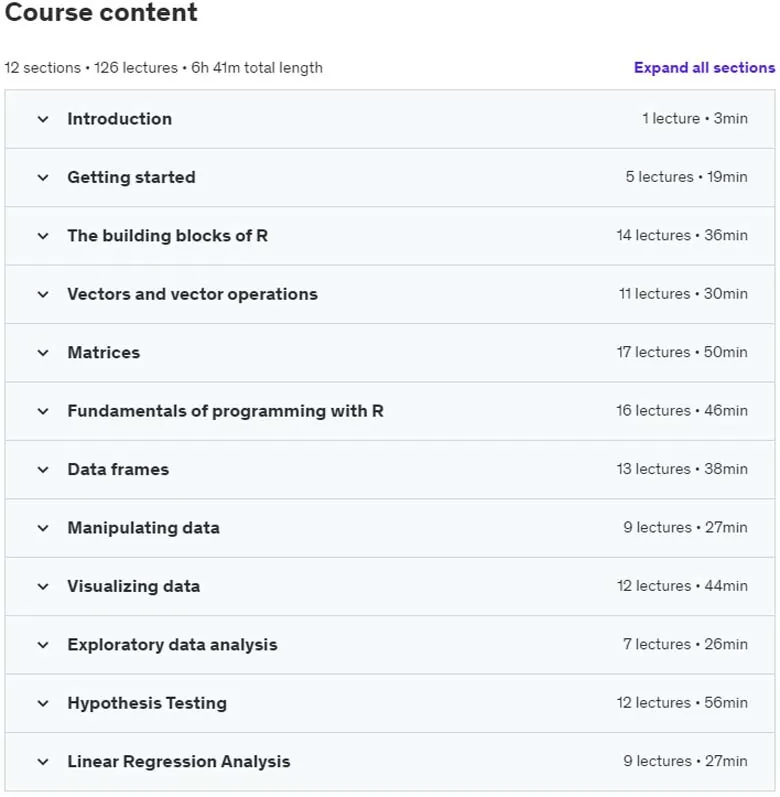Expand chevron for Exploratory data analysis
Image resolution: width=780 pixels, height=797 pixels.
click(43, 646)
